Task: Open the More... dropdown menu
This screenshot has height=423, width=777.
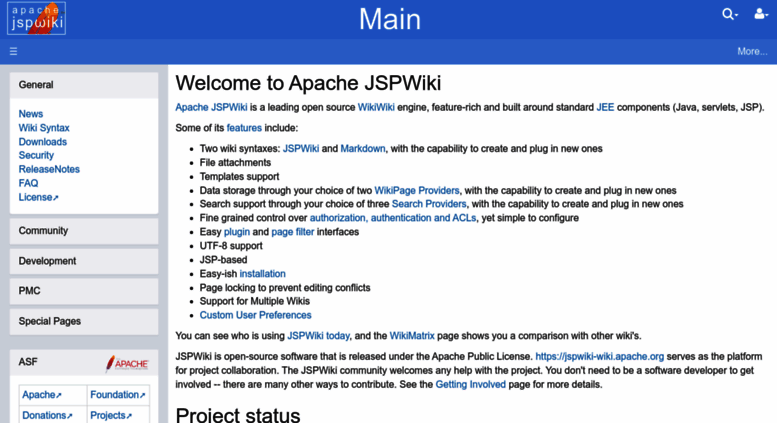Action: 752,52
